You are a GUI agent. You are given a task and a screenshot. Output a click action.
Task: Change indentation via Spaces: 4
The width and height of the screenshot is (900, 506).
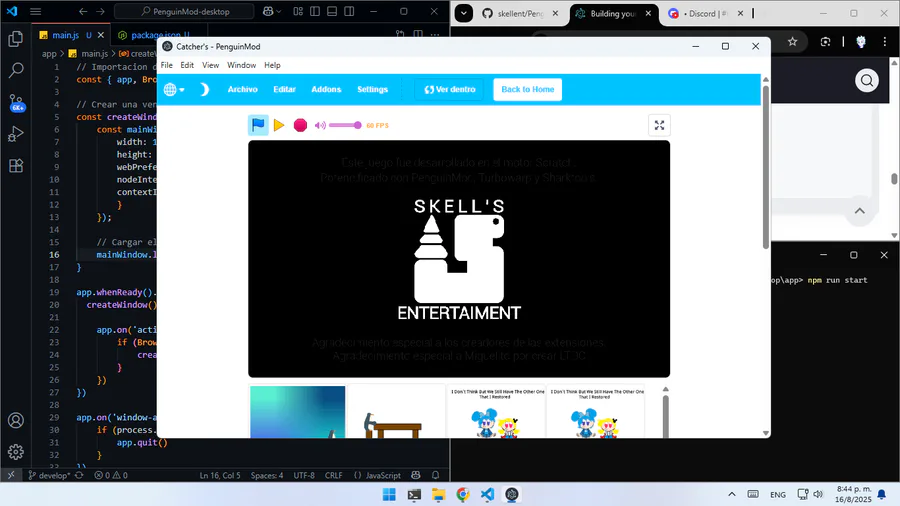[x=267, y=475]
